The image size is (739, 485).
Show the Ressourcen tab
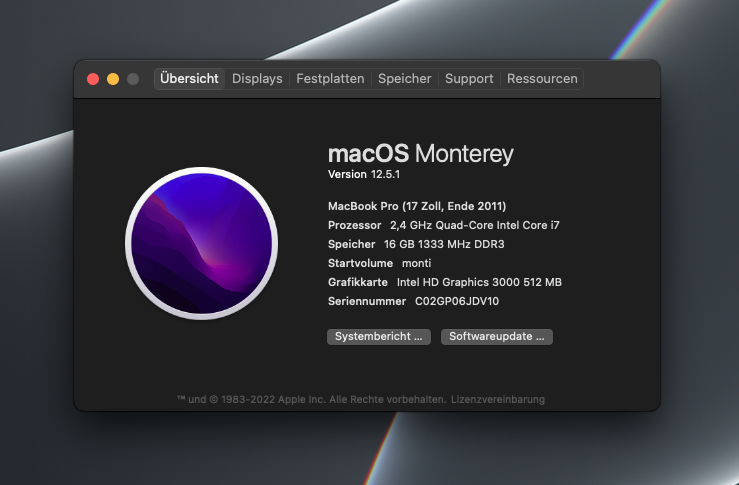tap(542, 79)
